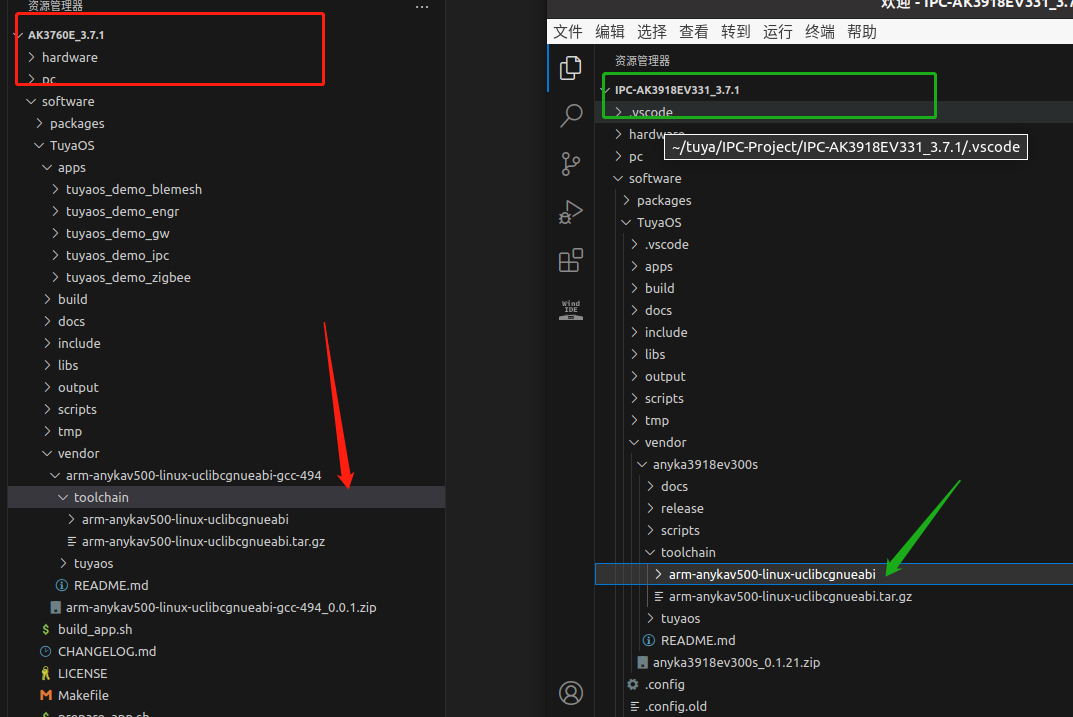Select README.md info icon in left window
This screenshot has height=717, width=1073.
pyautogui.click(x=62, y=586)
